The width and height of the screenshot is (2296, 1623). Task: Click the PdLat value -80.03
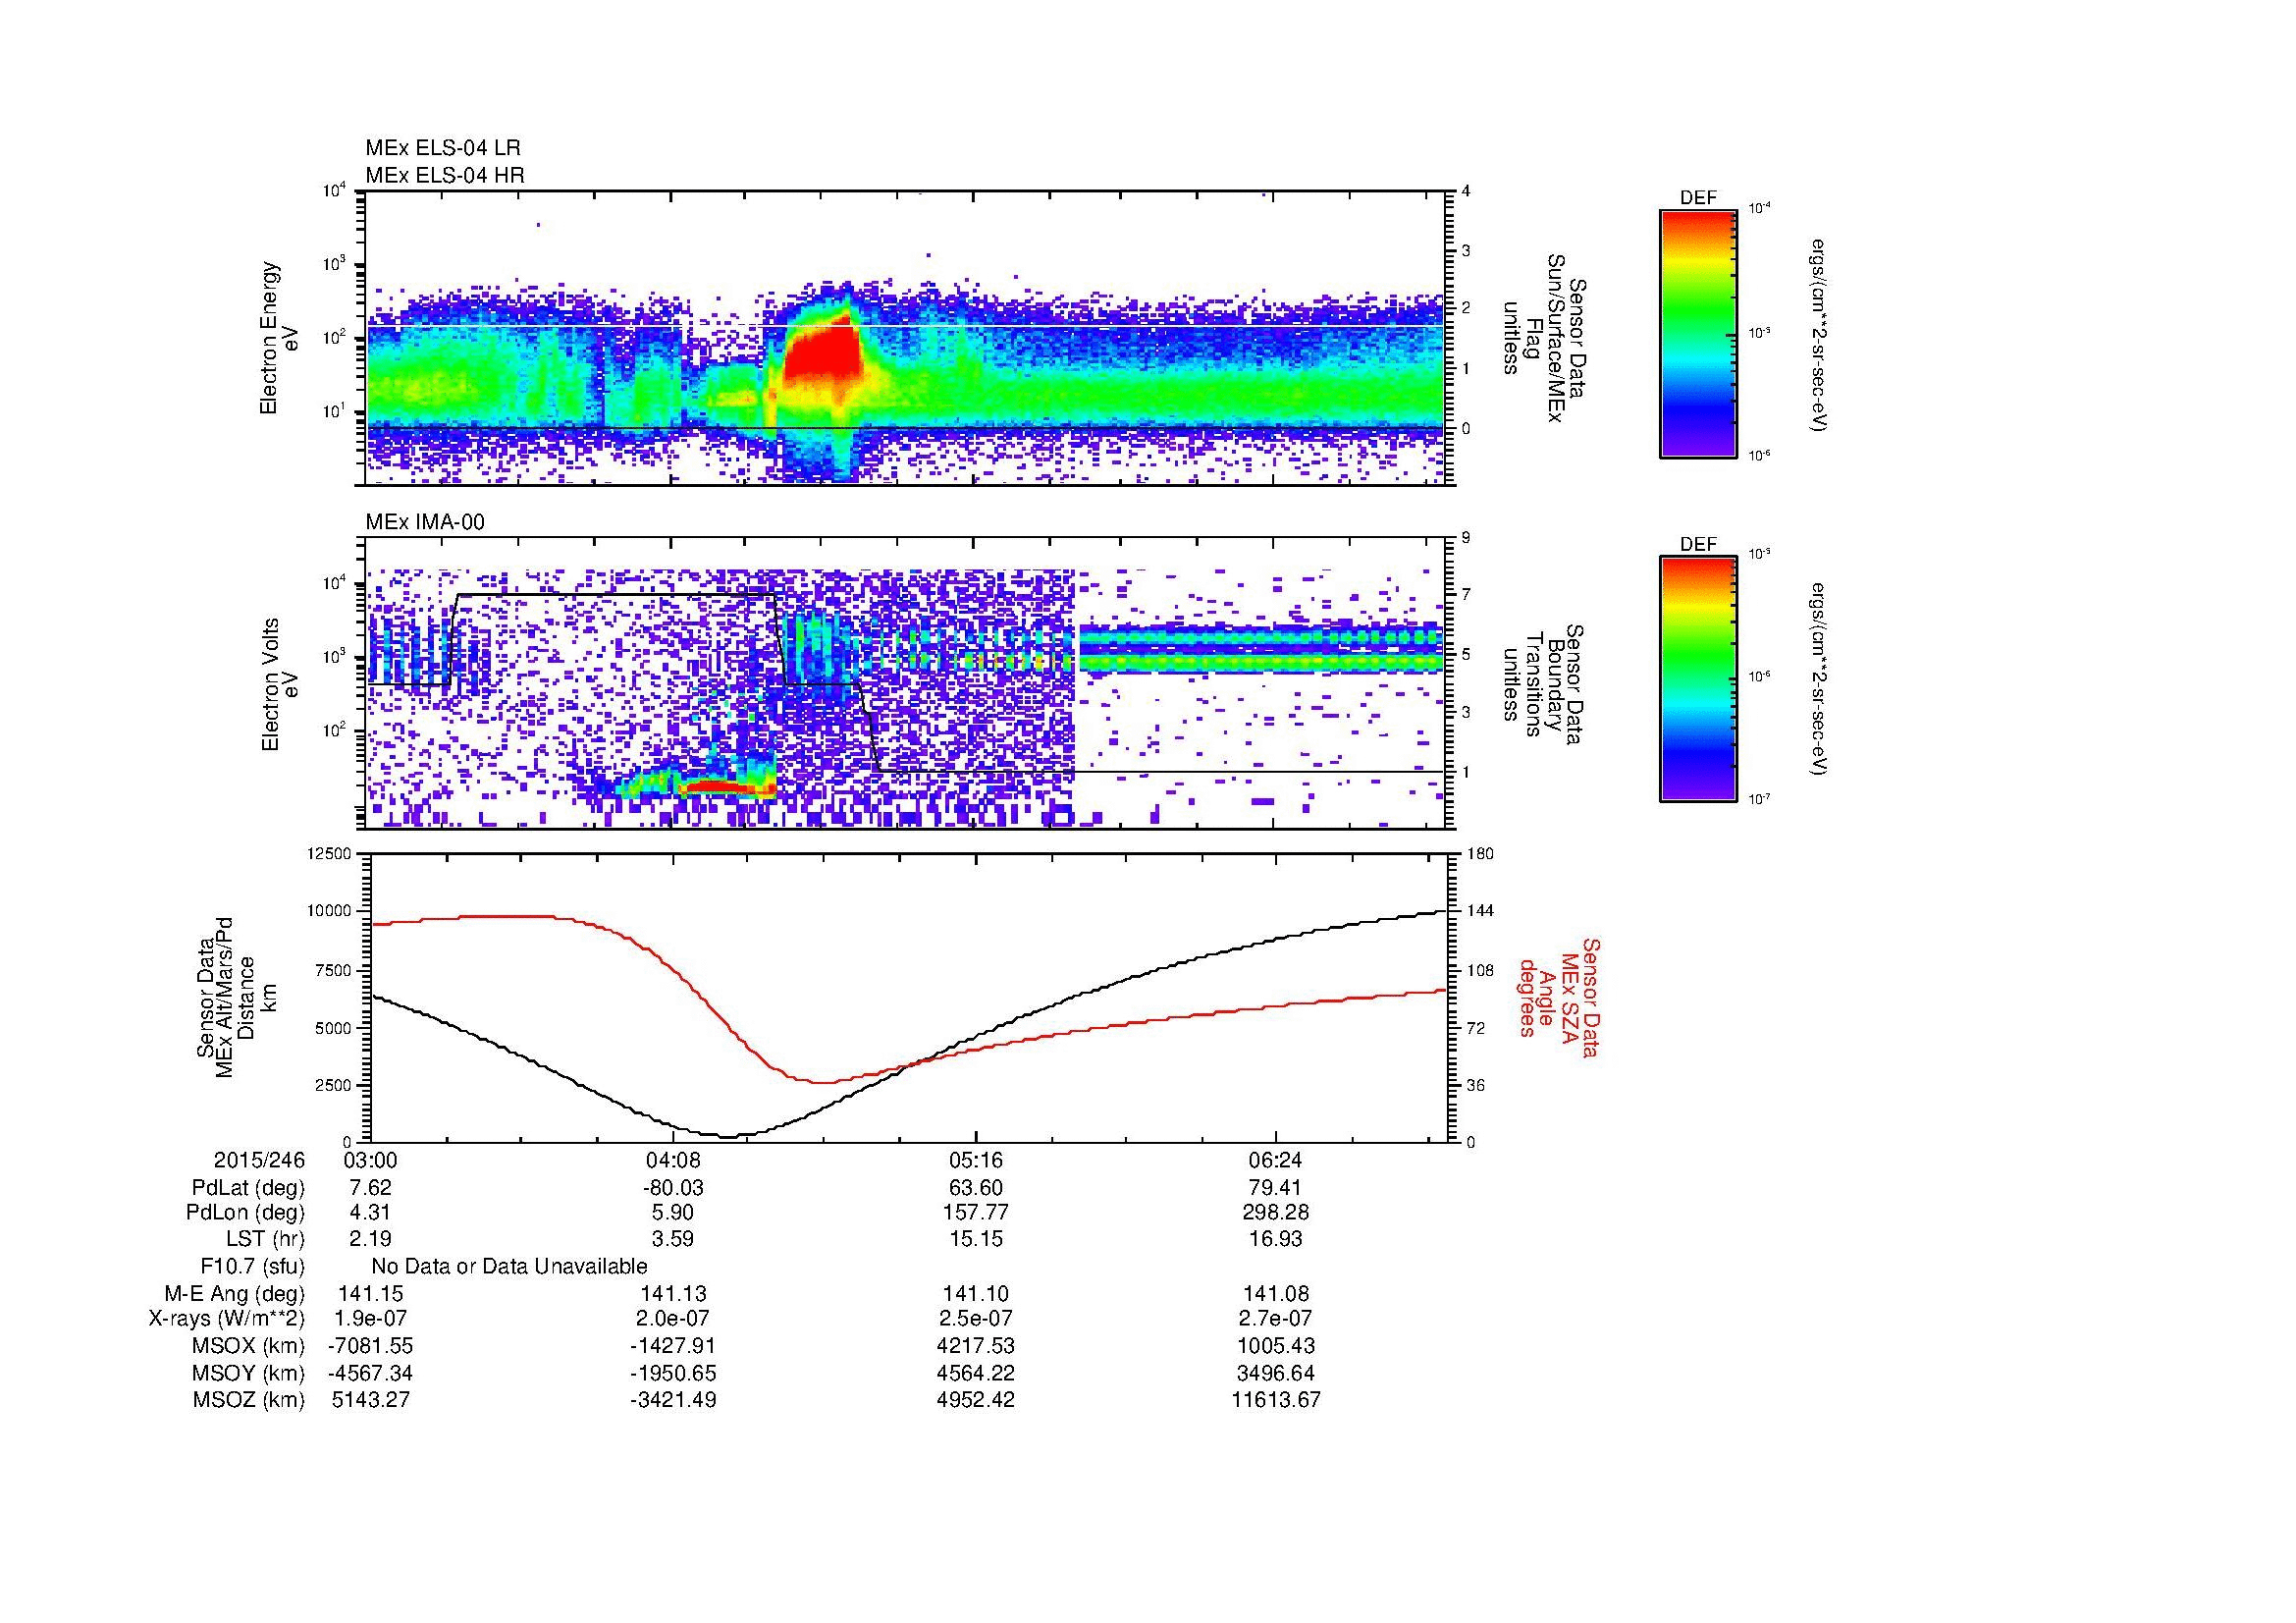click(x=672, y=1188)
